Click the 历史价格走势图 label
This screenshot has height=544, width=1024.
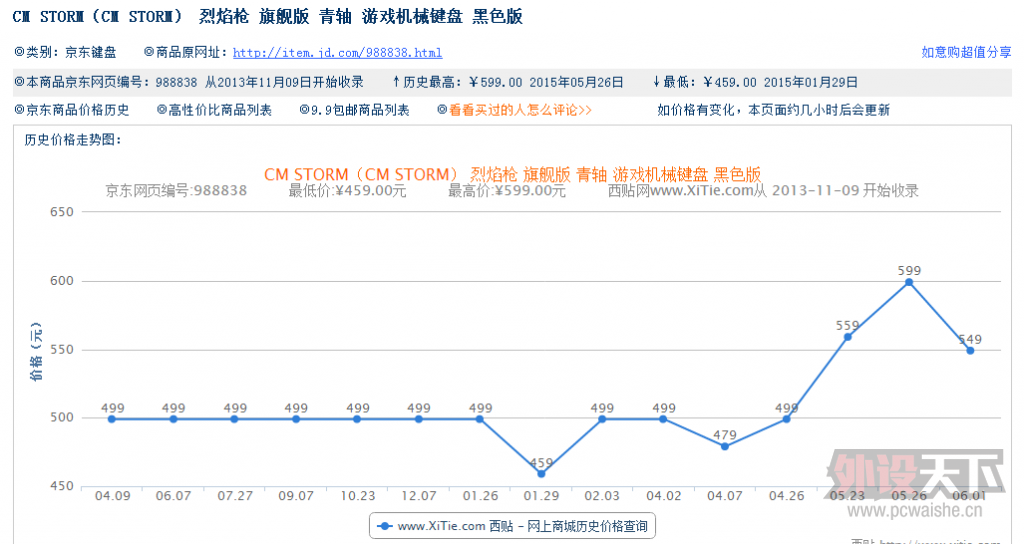point(73,140)
